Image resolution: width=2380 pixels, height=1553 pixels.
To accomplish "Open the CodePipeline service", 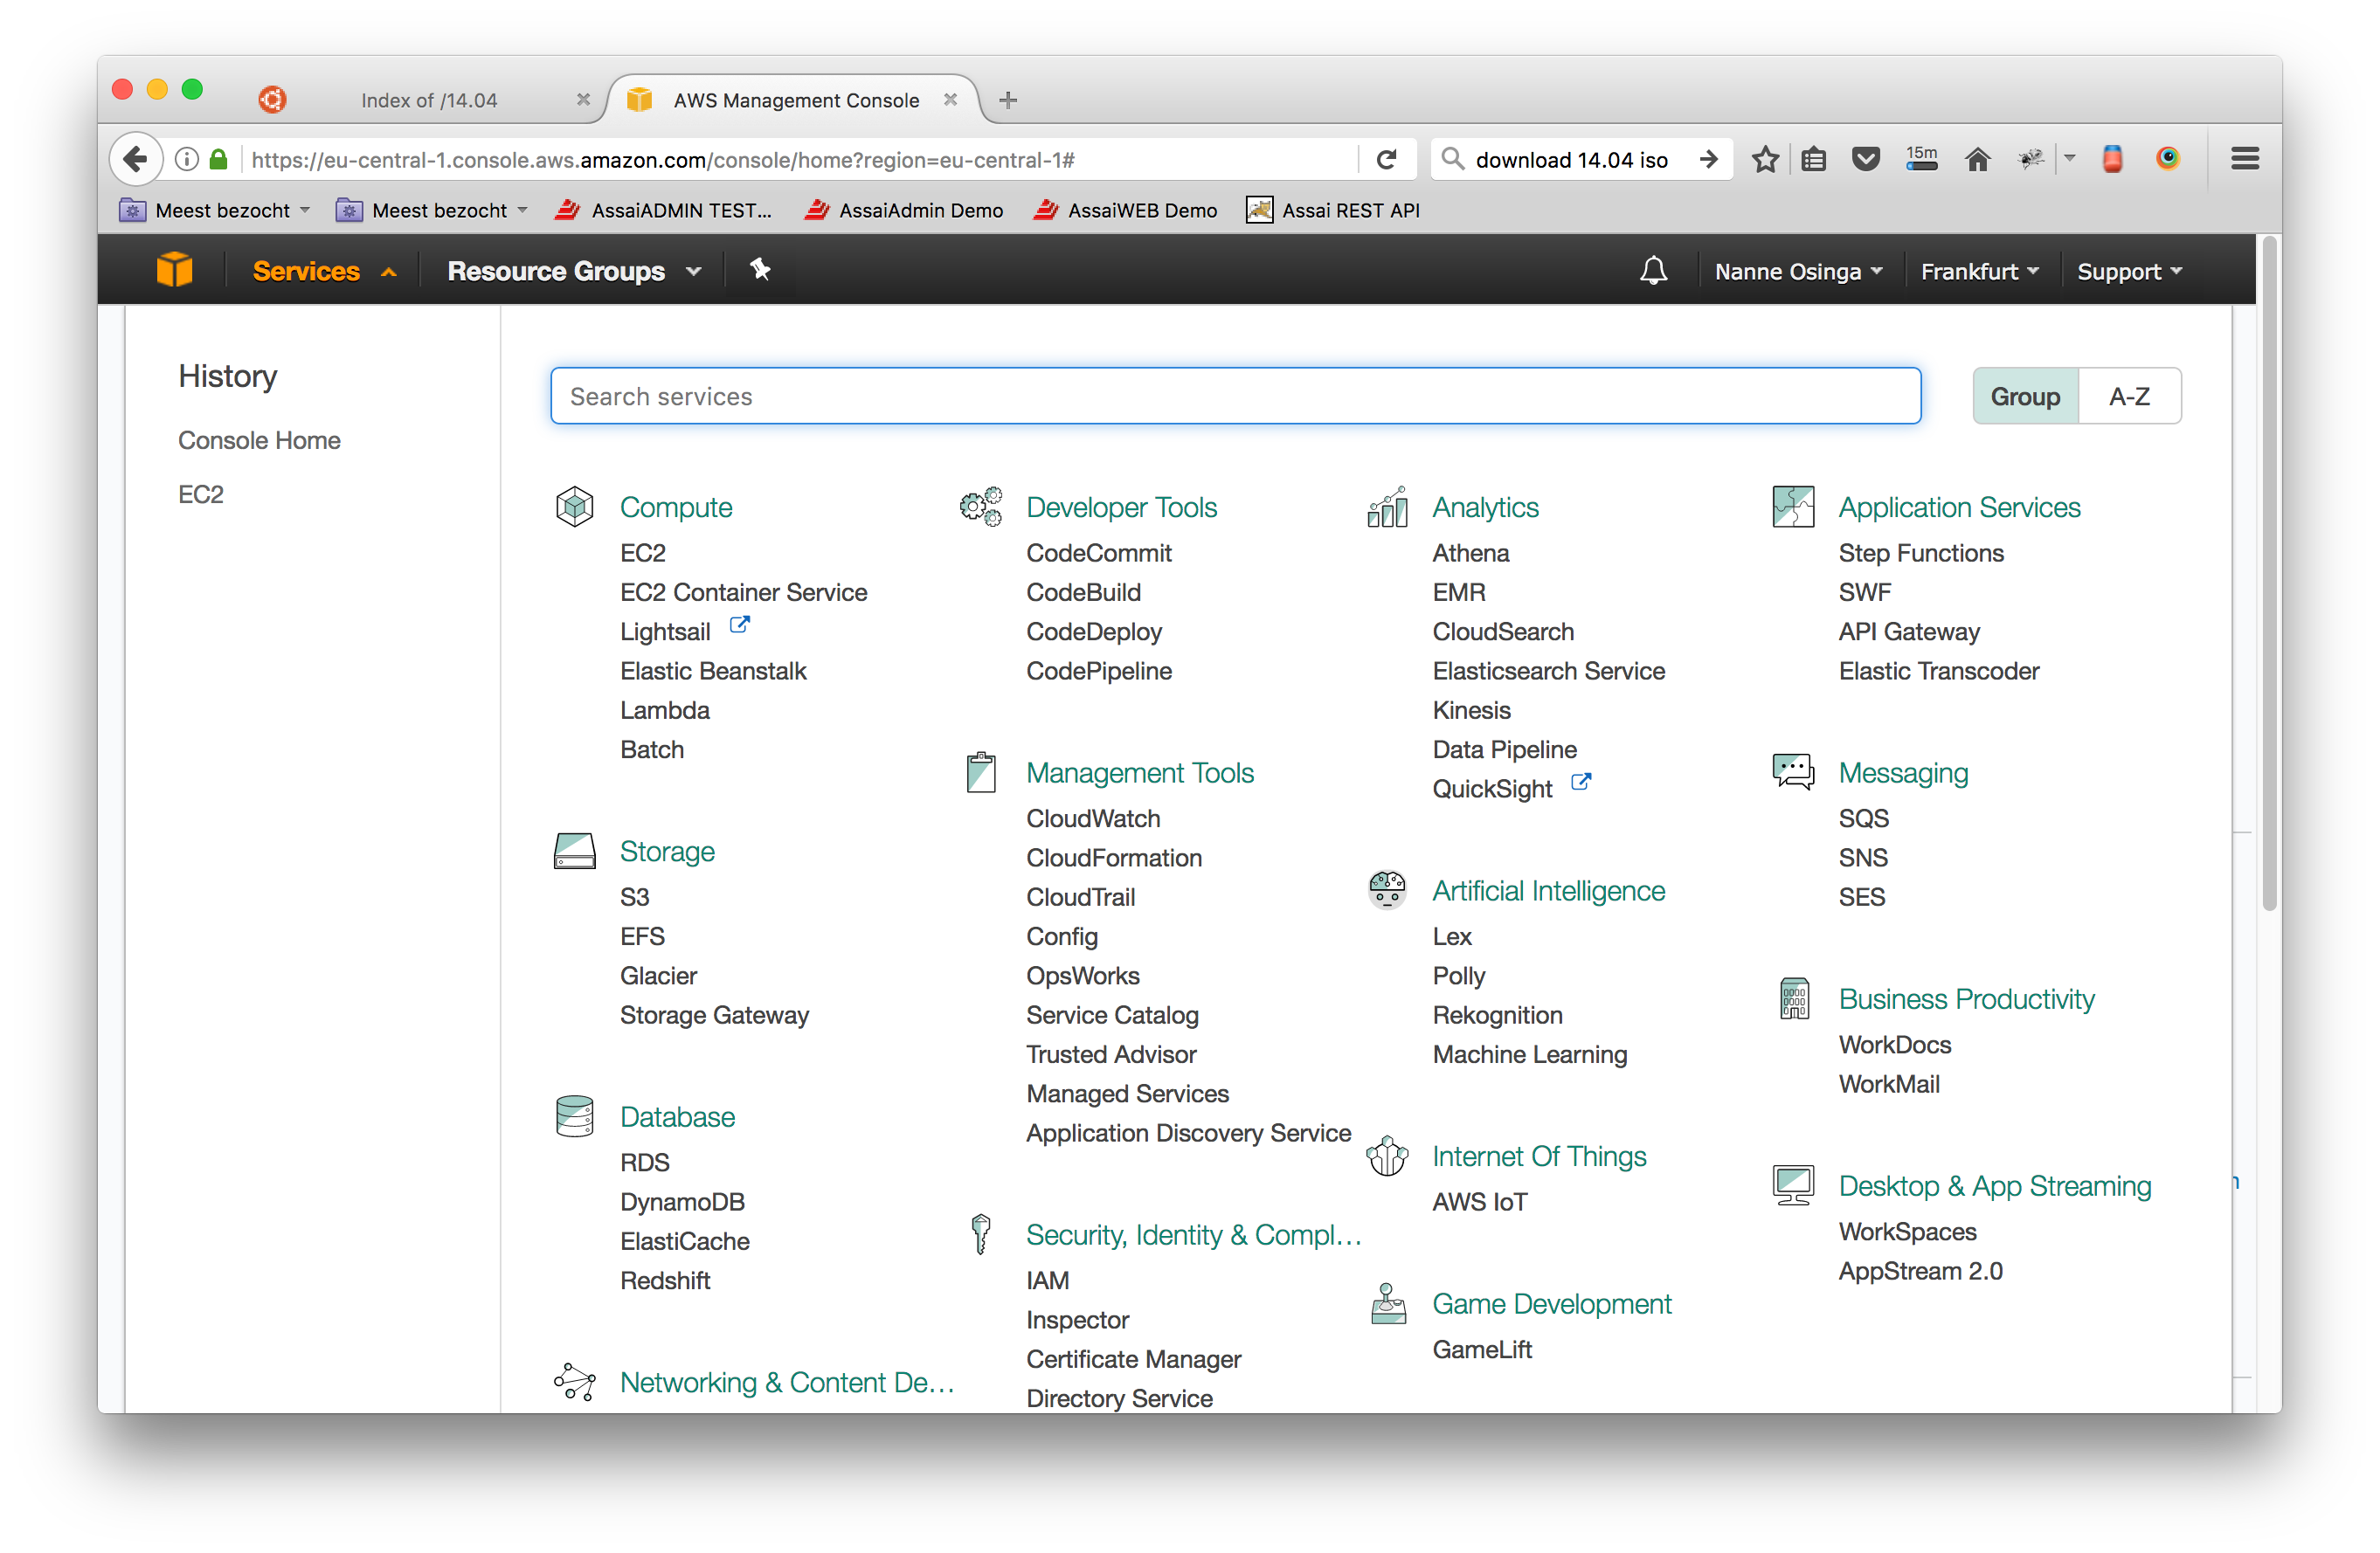I will pos(1099,670).
